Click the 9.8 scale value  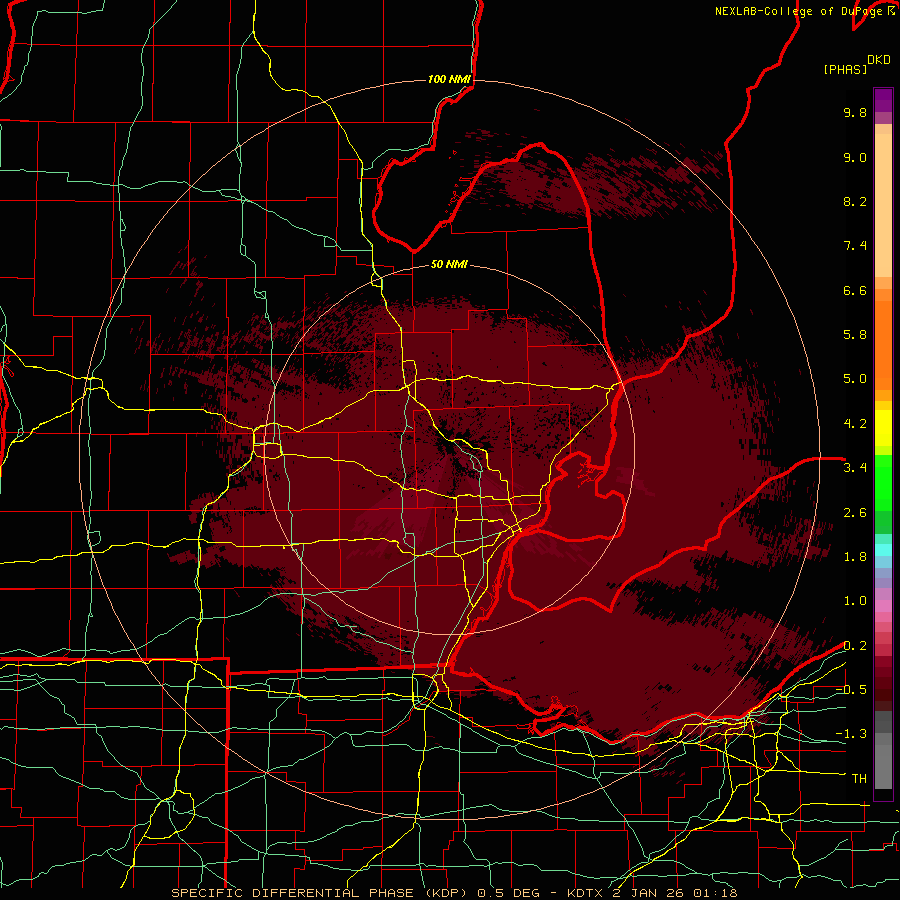(x=855, y=112)
